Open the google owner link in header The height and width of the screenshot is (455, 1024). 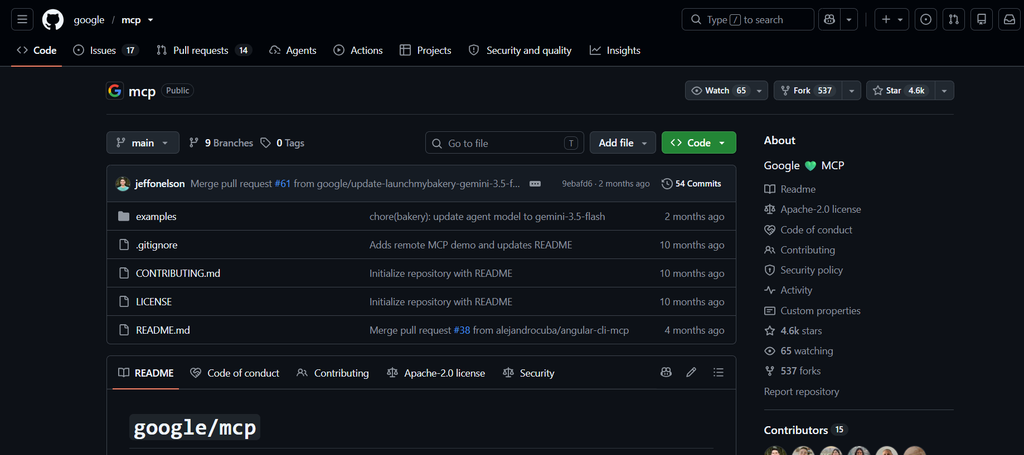point(89,20)
